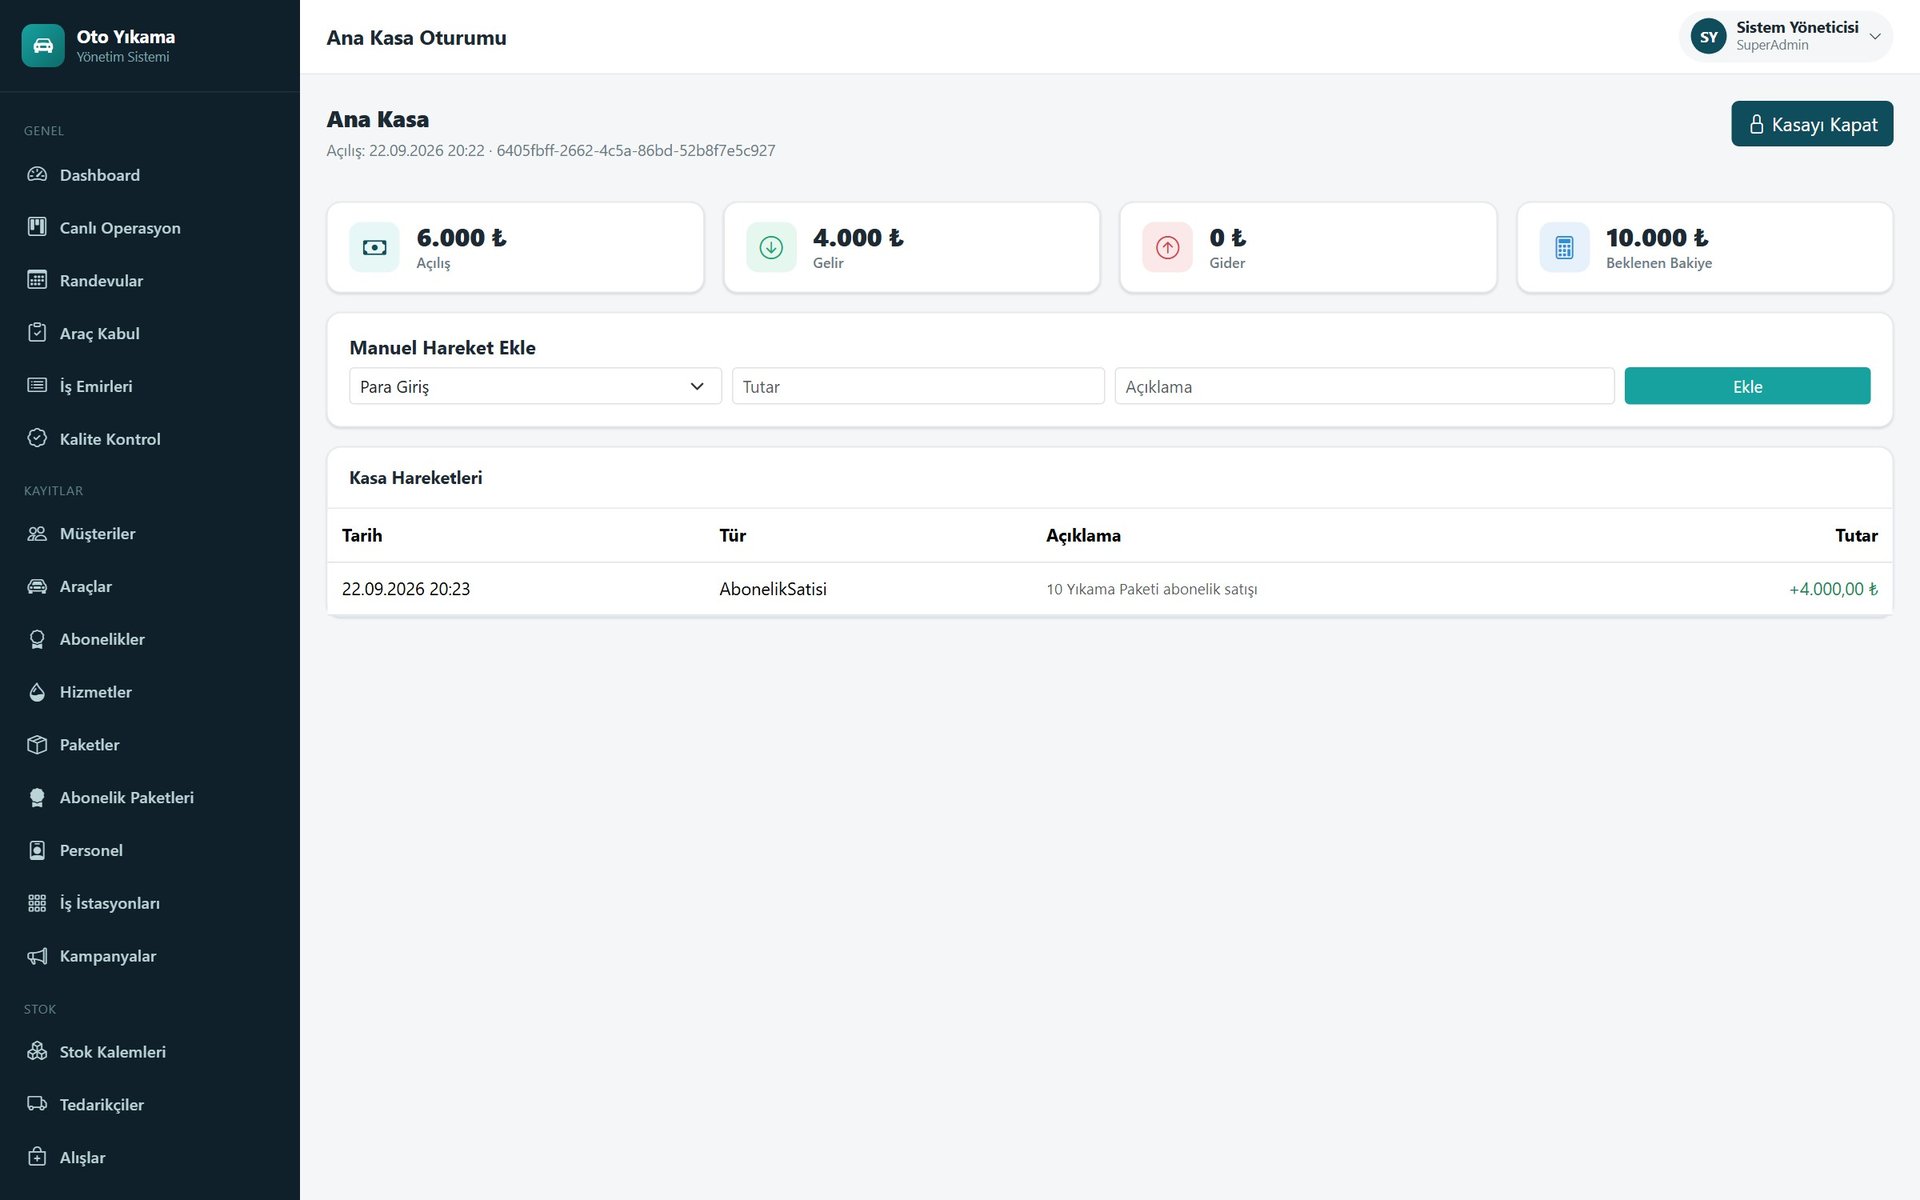Click the SY user avatar

(x=1708, y=36)
